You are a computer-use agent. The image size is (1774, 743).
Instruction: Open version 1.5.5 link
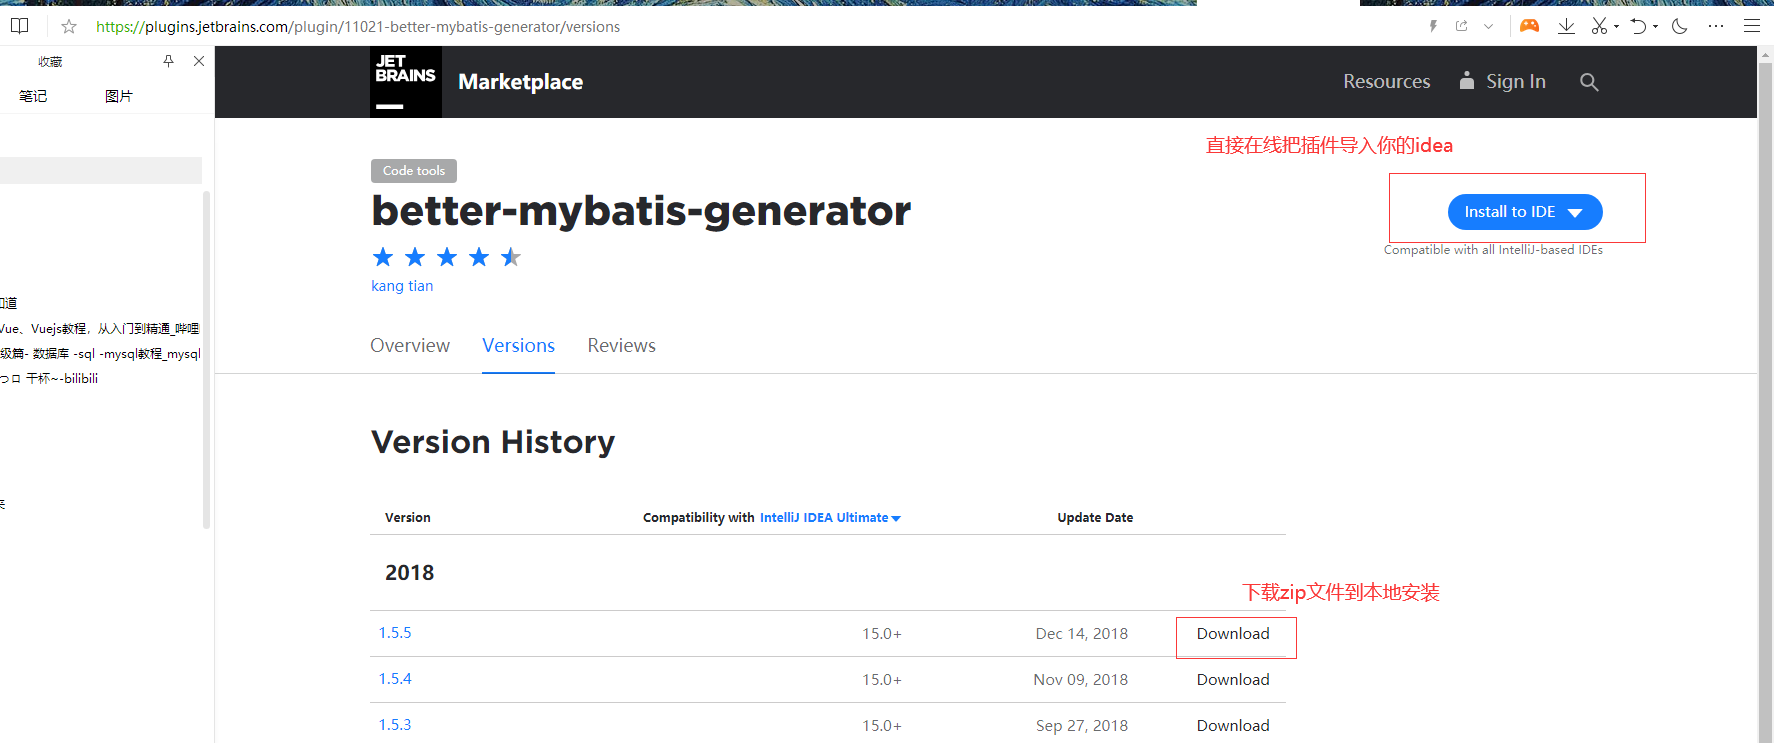(395, 633)
